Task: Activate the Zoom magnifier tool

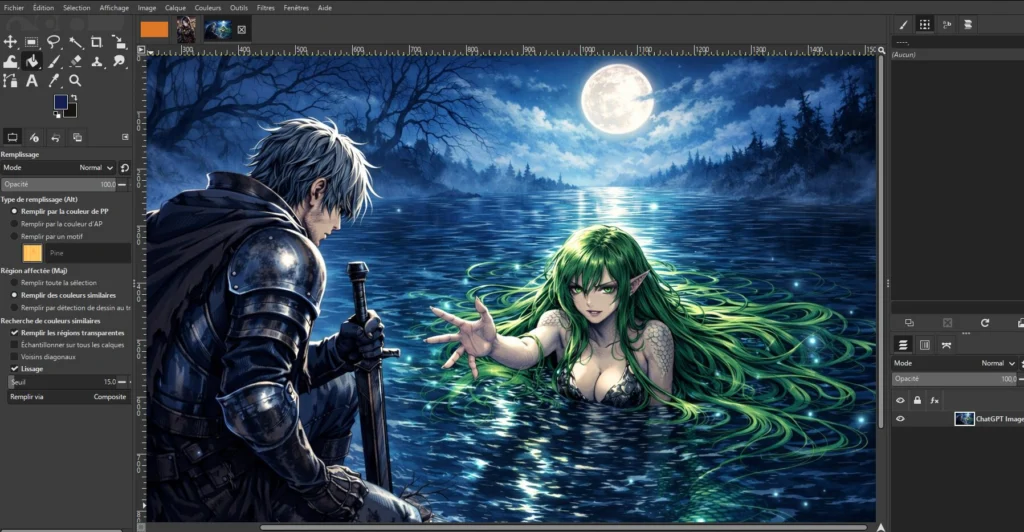Action: tap(75, 80)
